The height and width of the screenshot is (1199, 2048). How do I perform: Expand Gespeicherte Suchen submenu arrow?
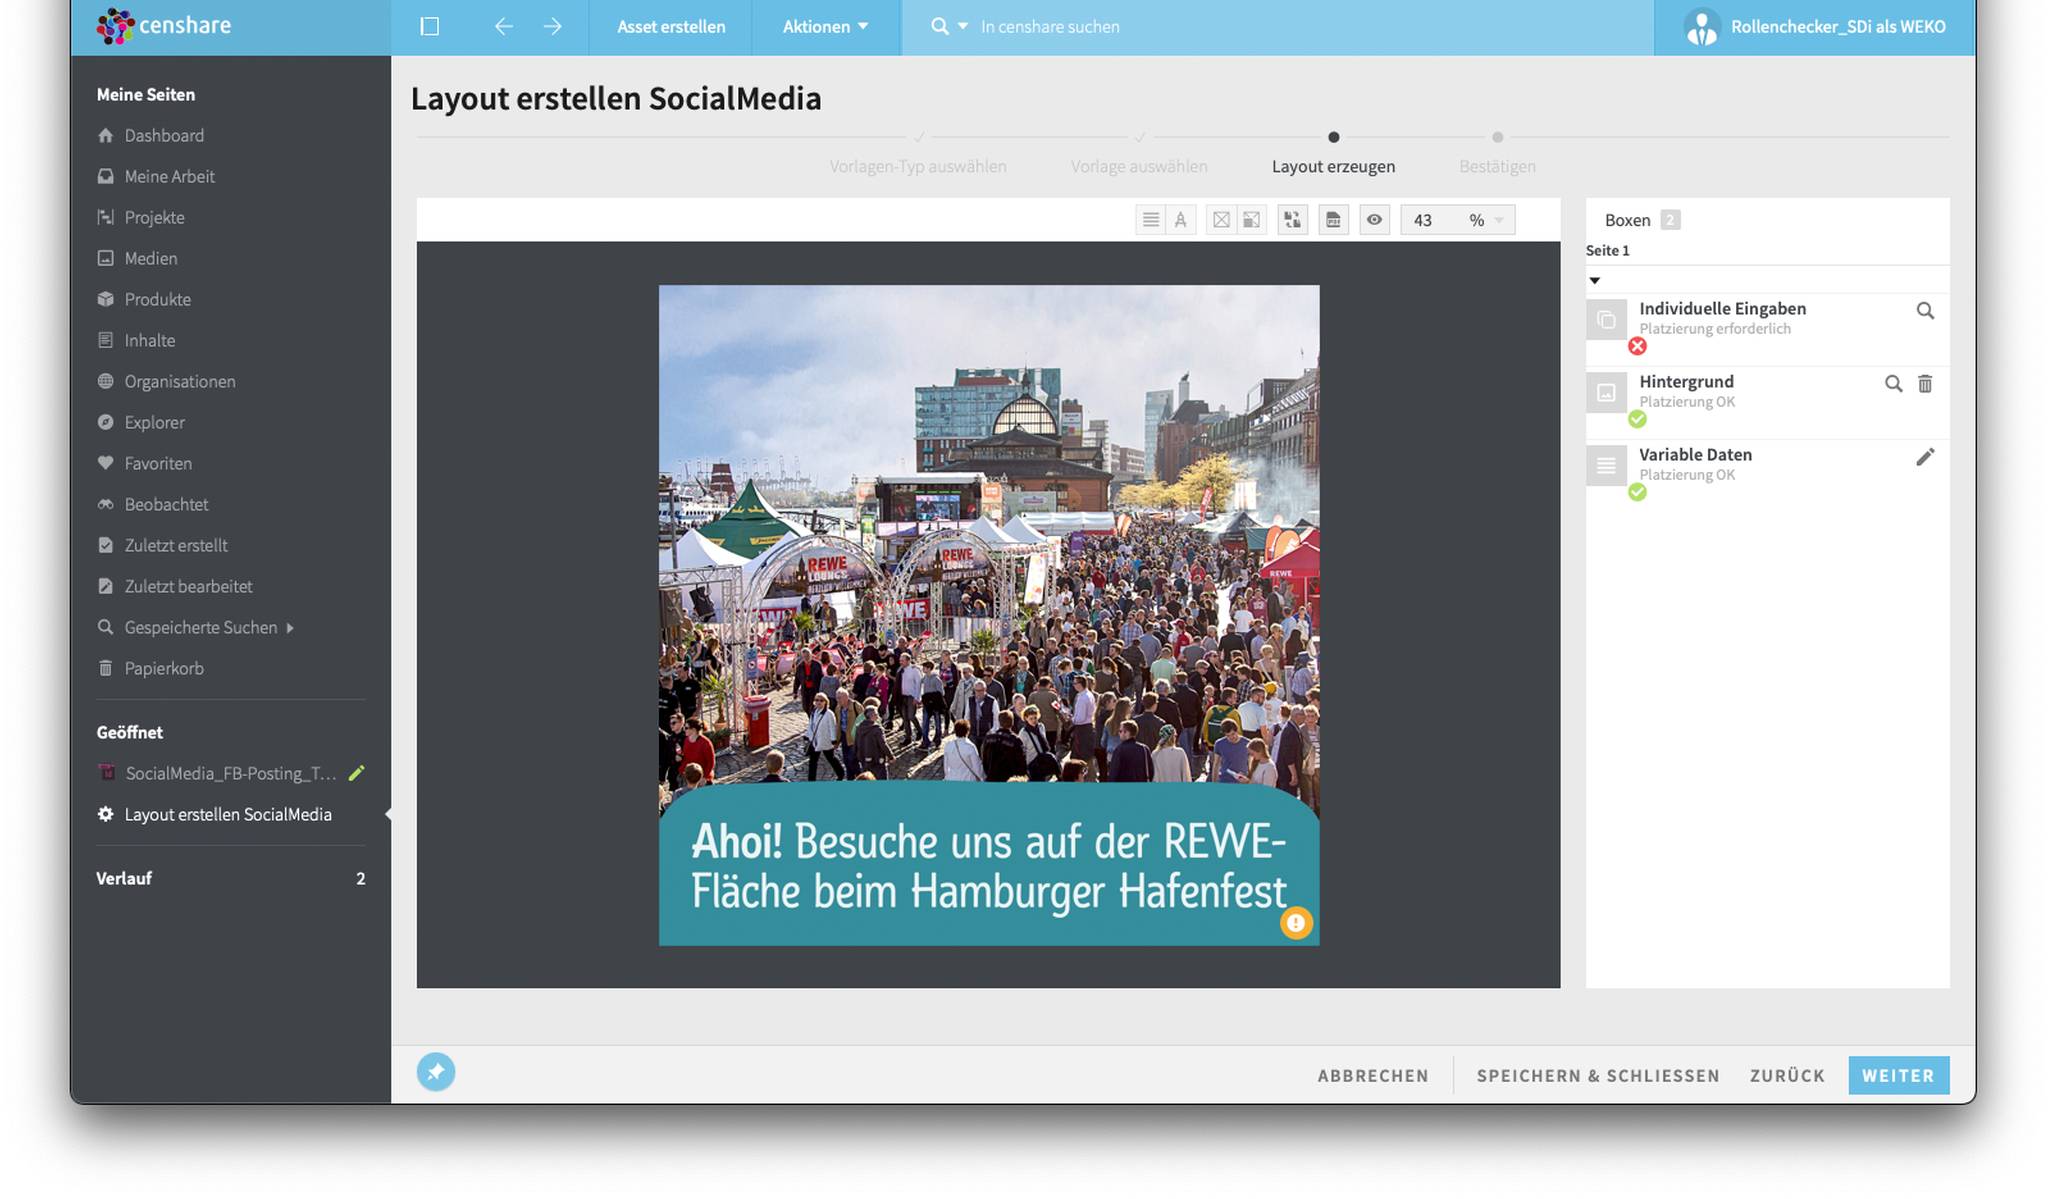290,628
